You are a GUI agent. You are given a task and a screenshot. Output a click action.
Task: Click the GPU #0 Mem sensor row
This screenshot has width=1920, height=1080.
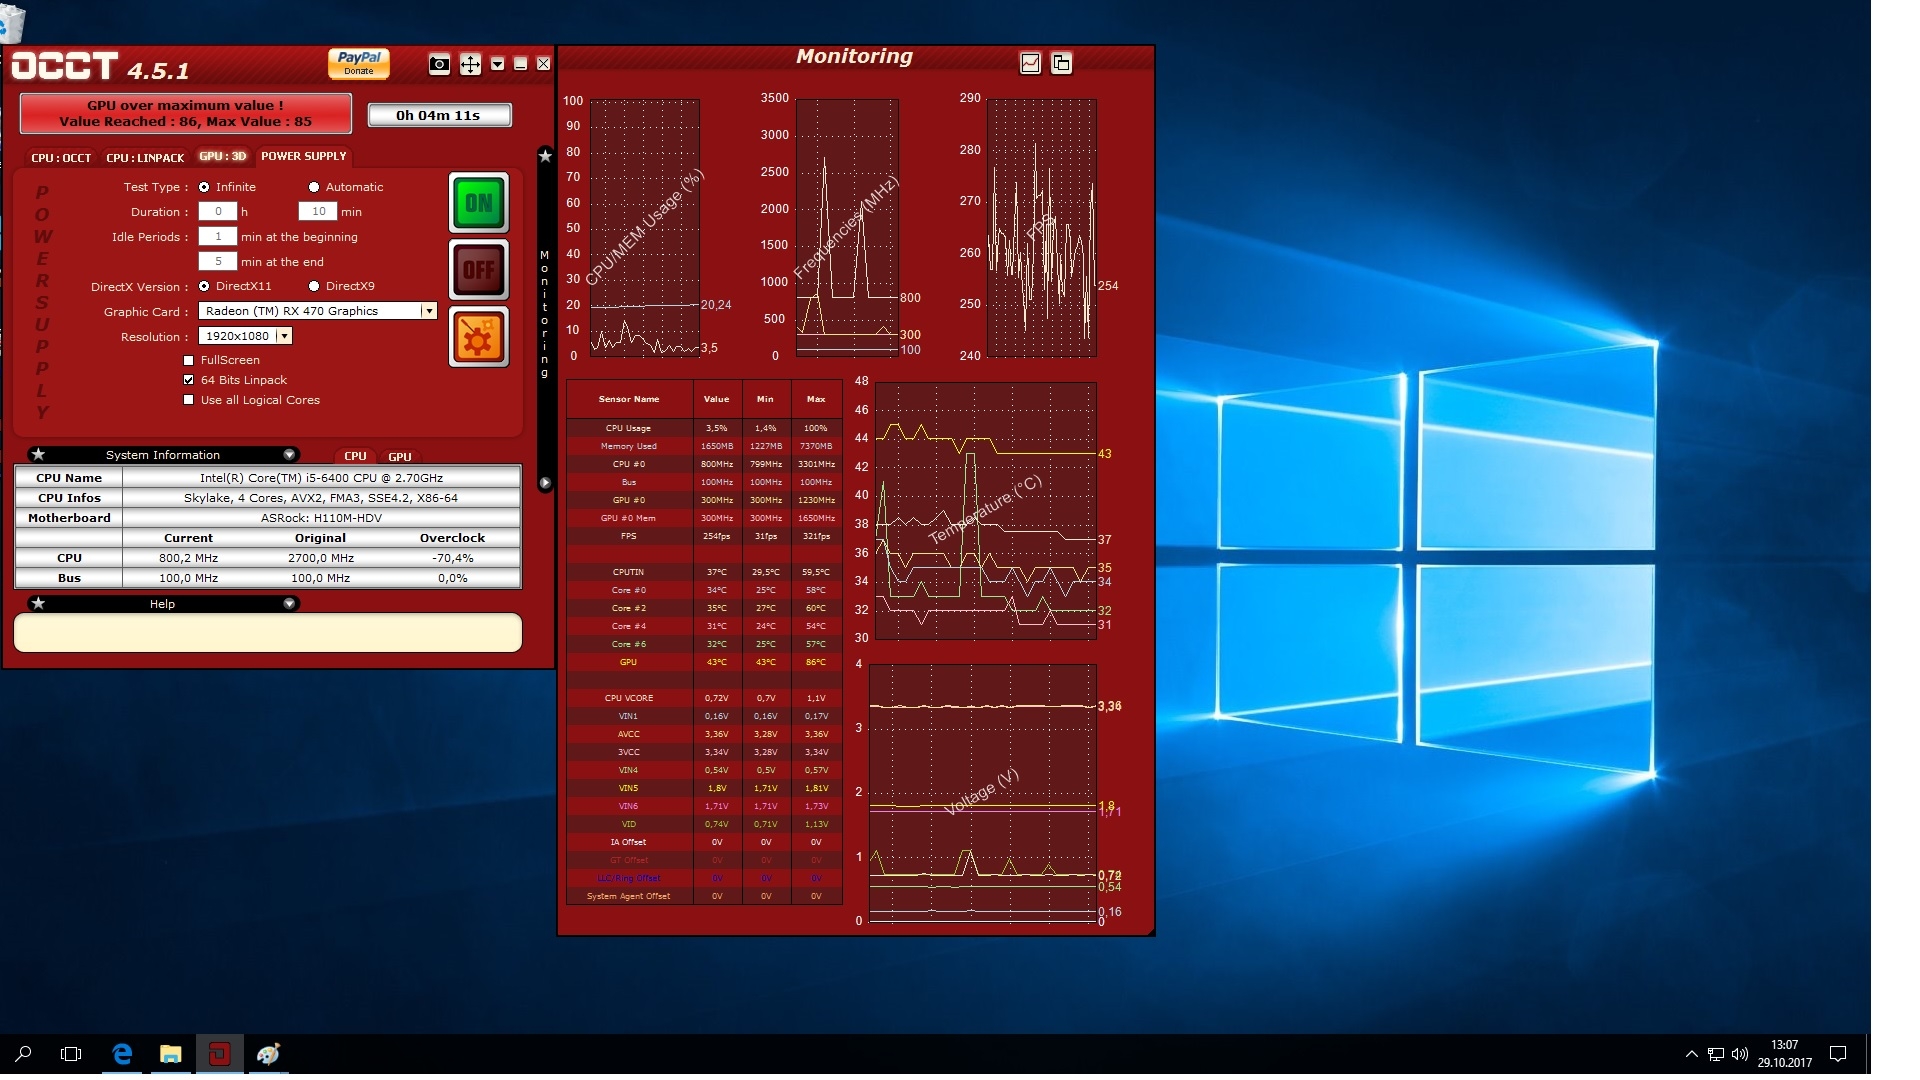coord(704,518)
